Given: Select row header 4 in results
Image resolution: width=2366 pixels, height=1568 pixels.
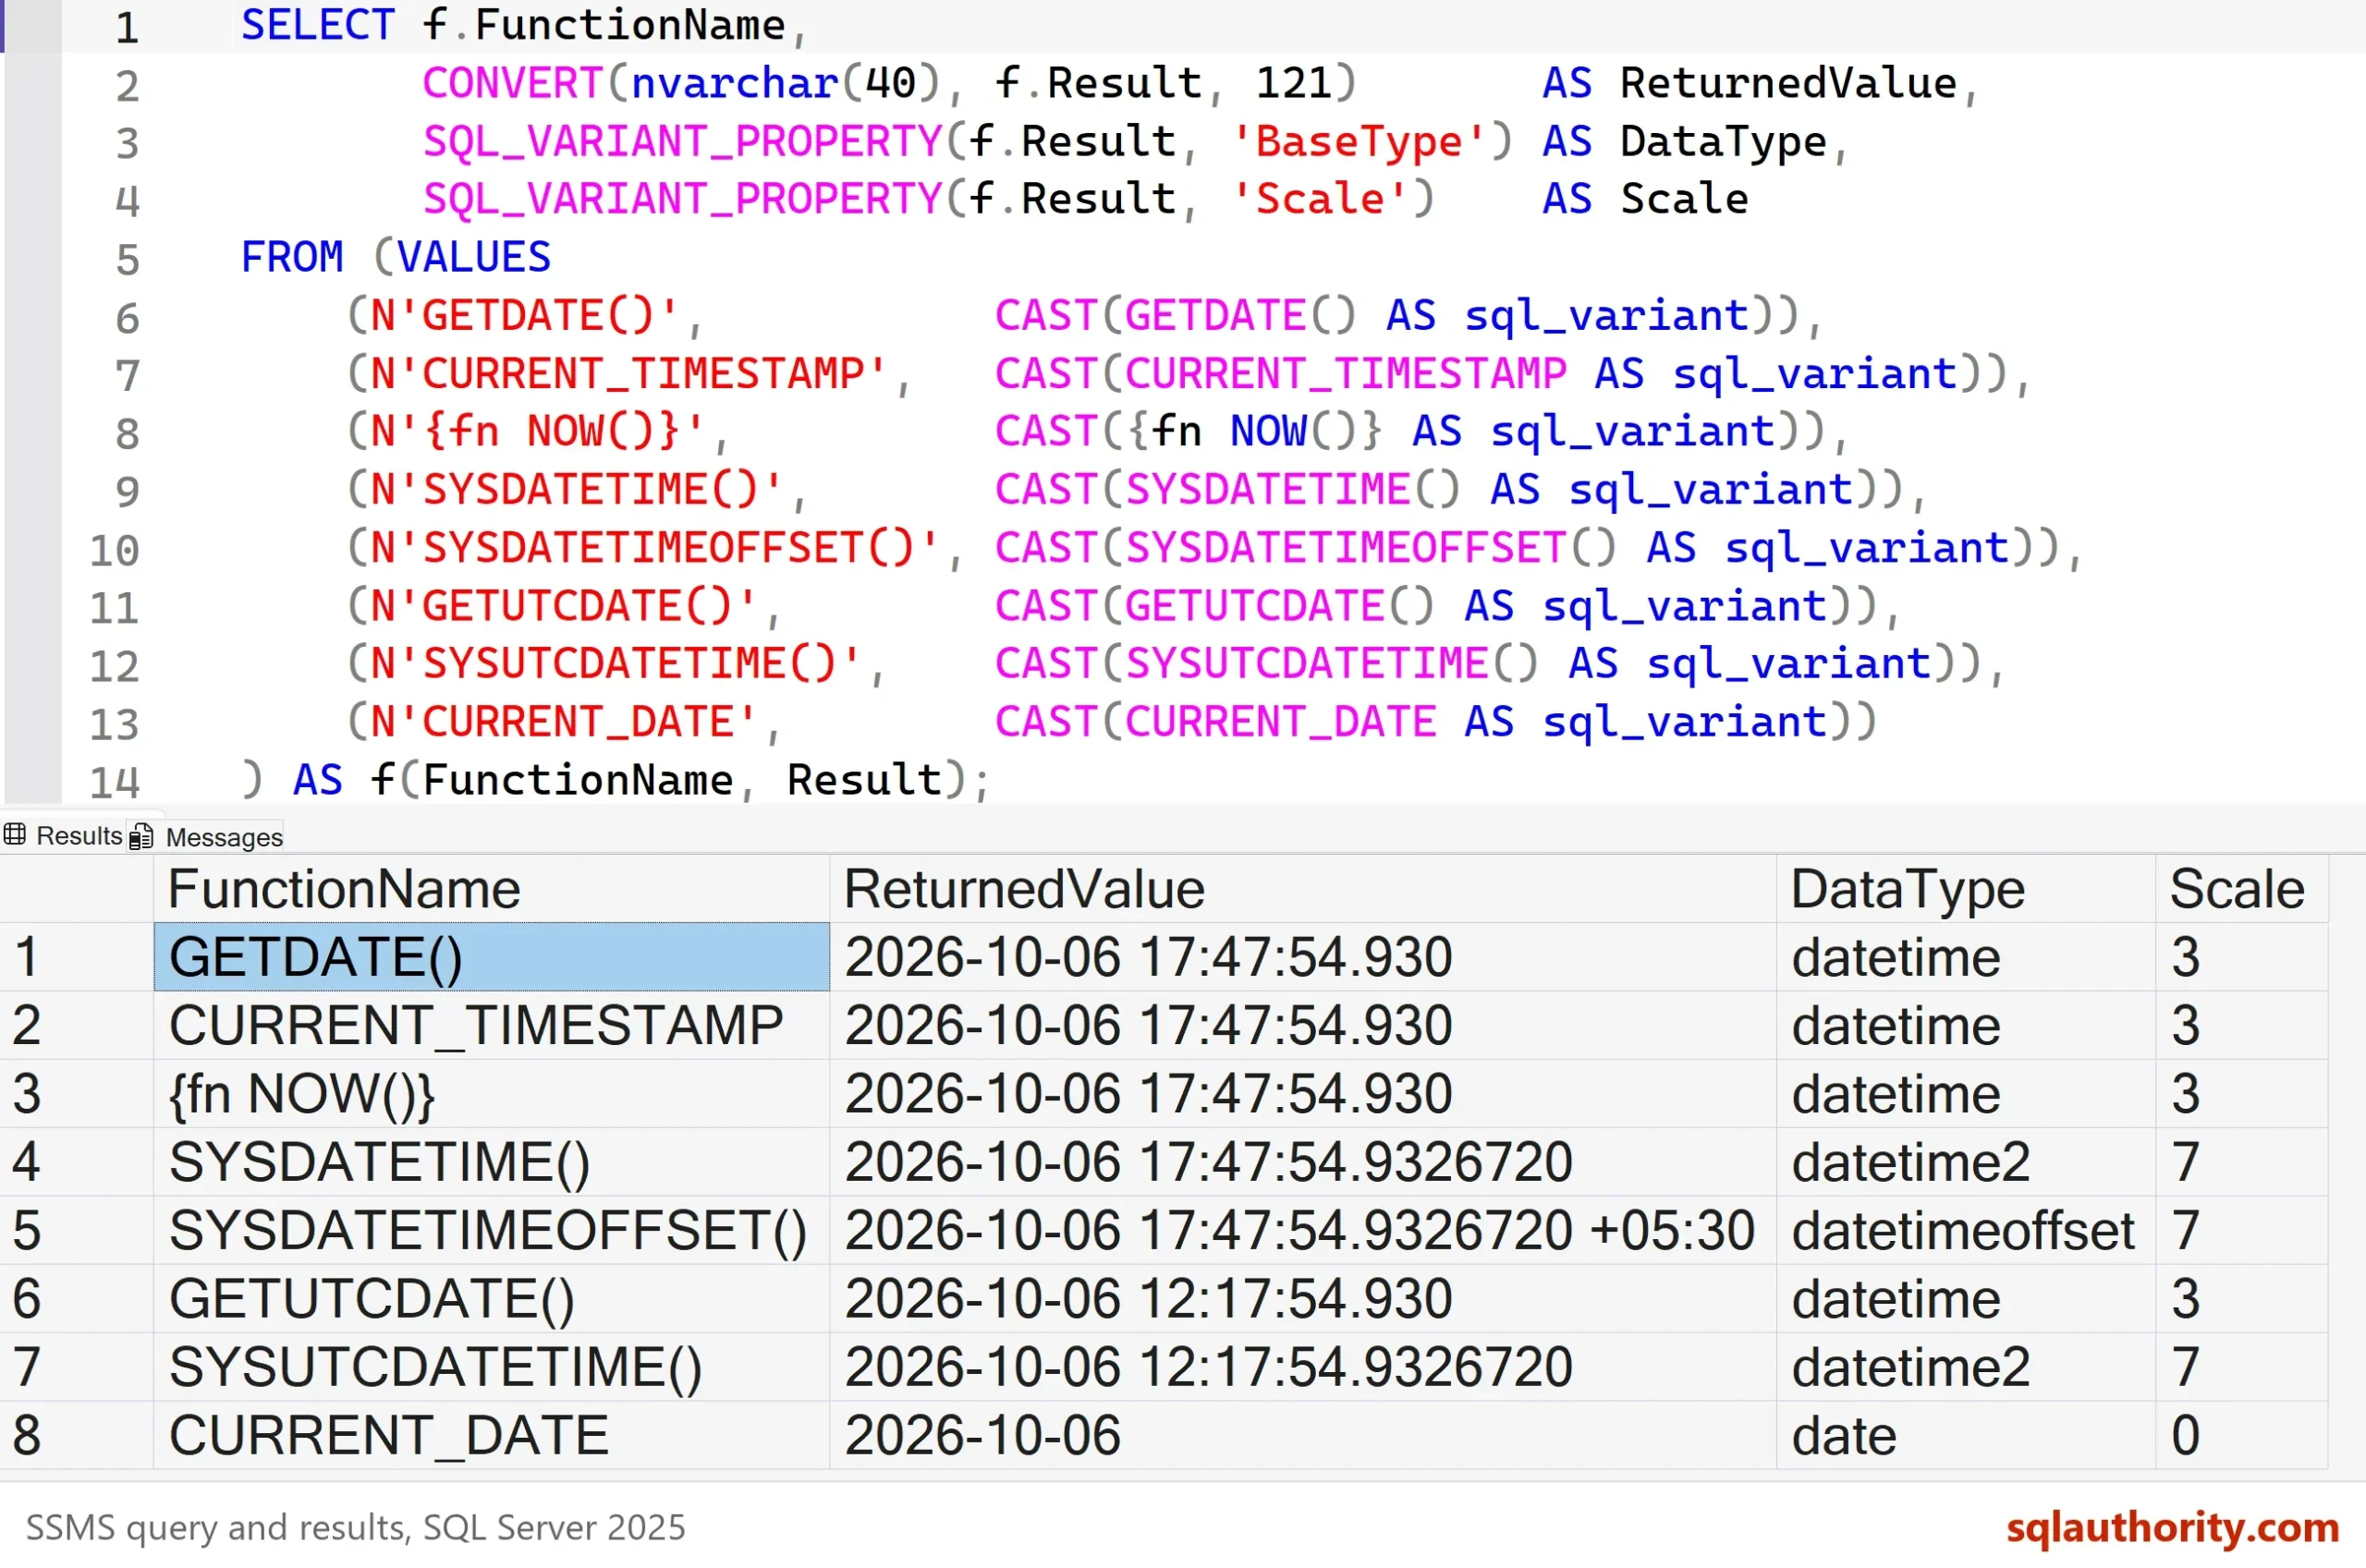Looking at the screenshot, I should pyautogui.click(x=76, y=1161).
